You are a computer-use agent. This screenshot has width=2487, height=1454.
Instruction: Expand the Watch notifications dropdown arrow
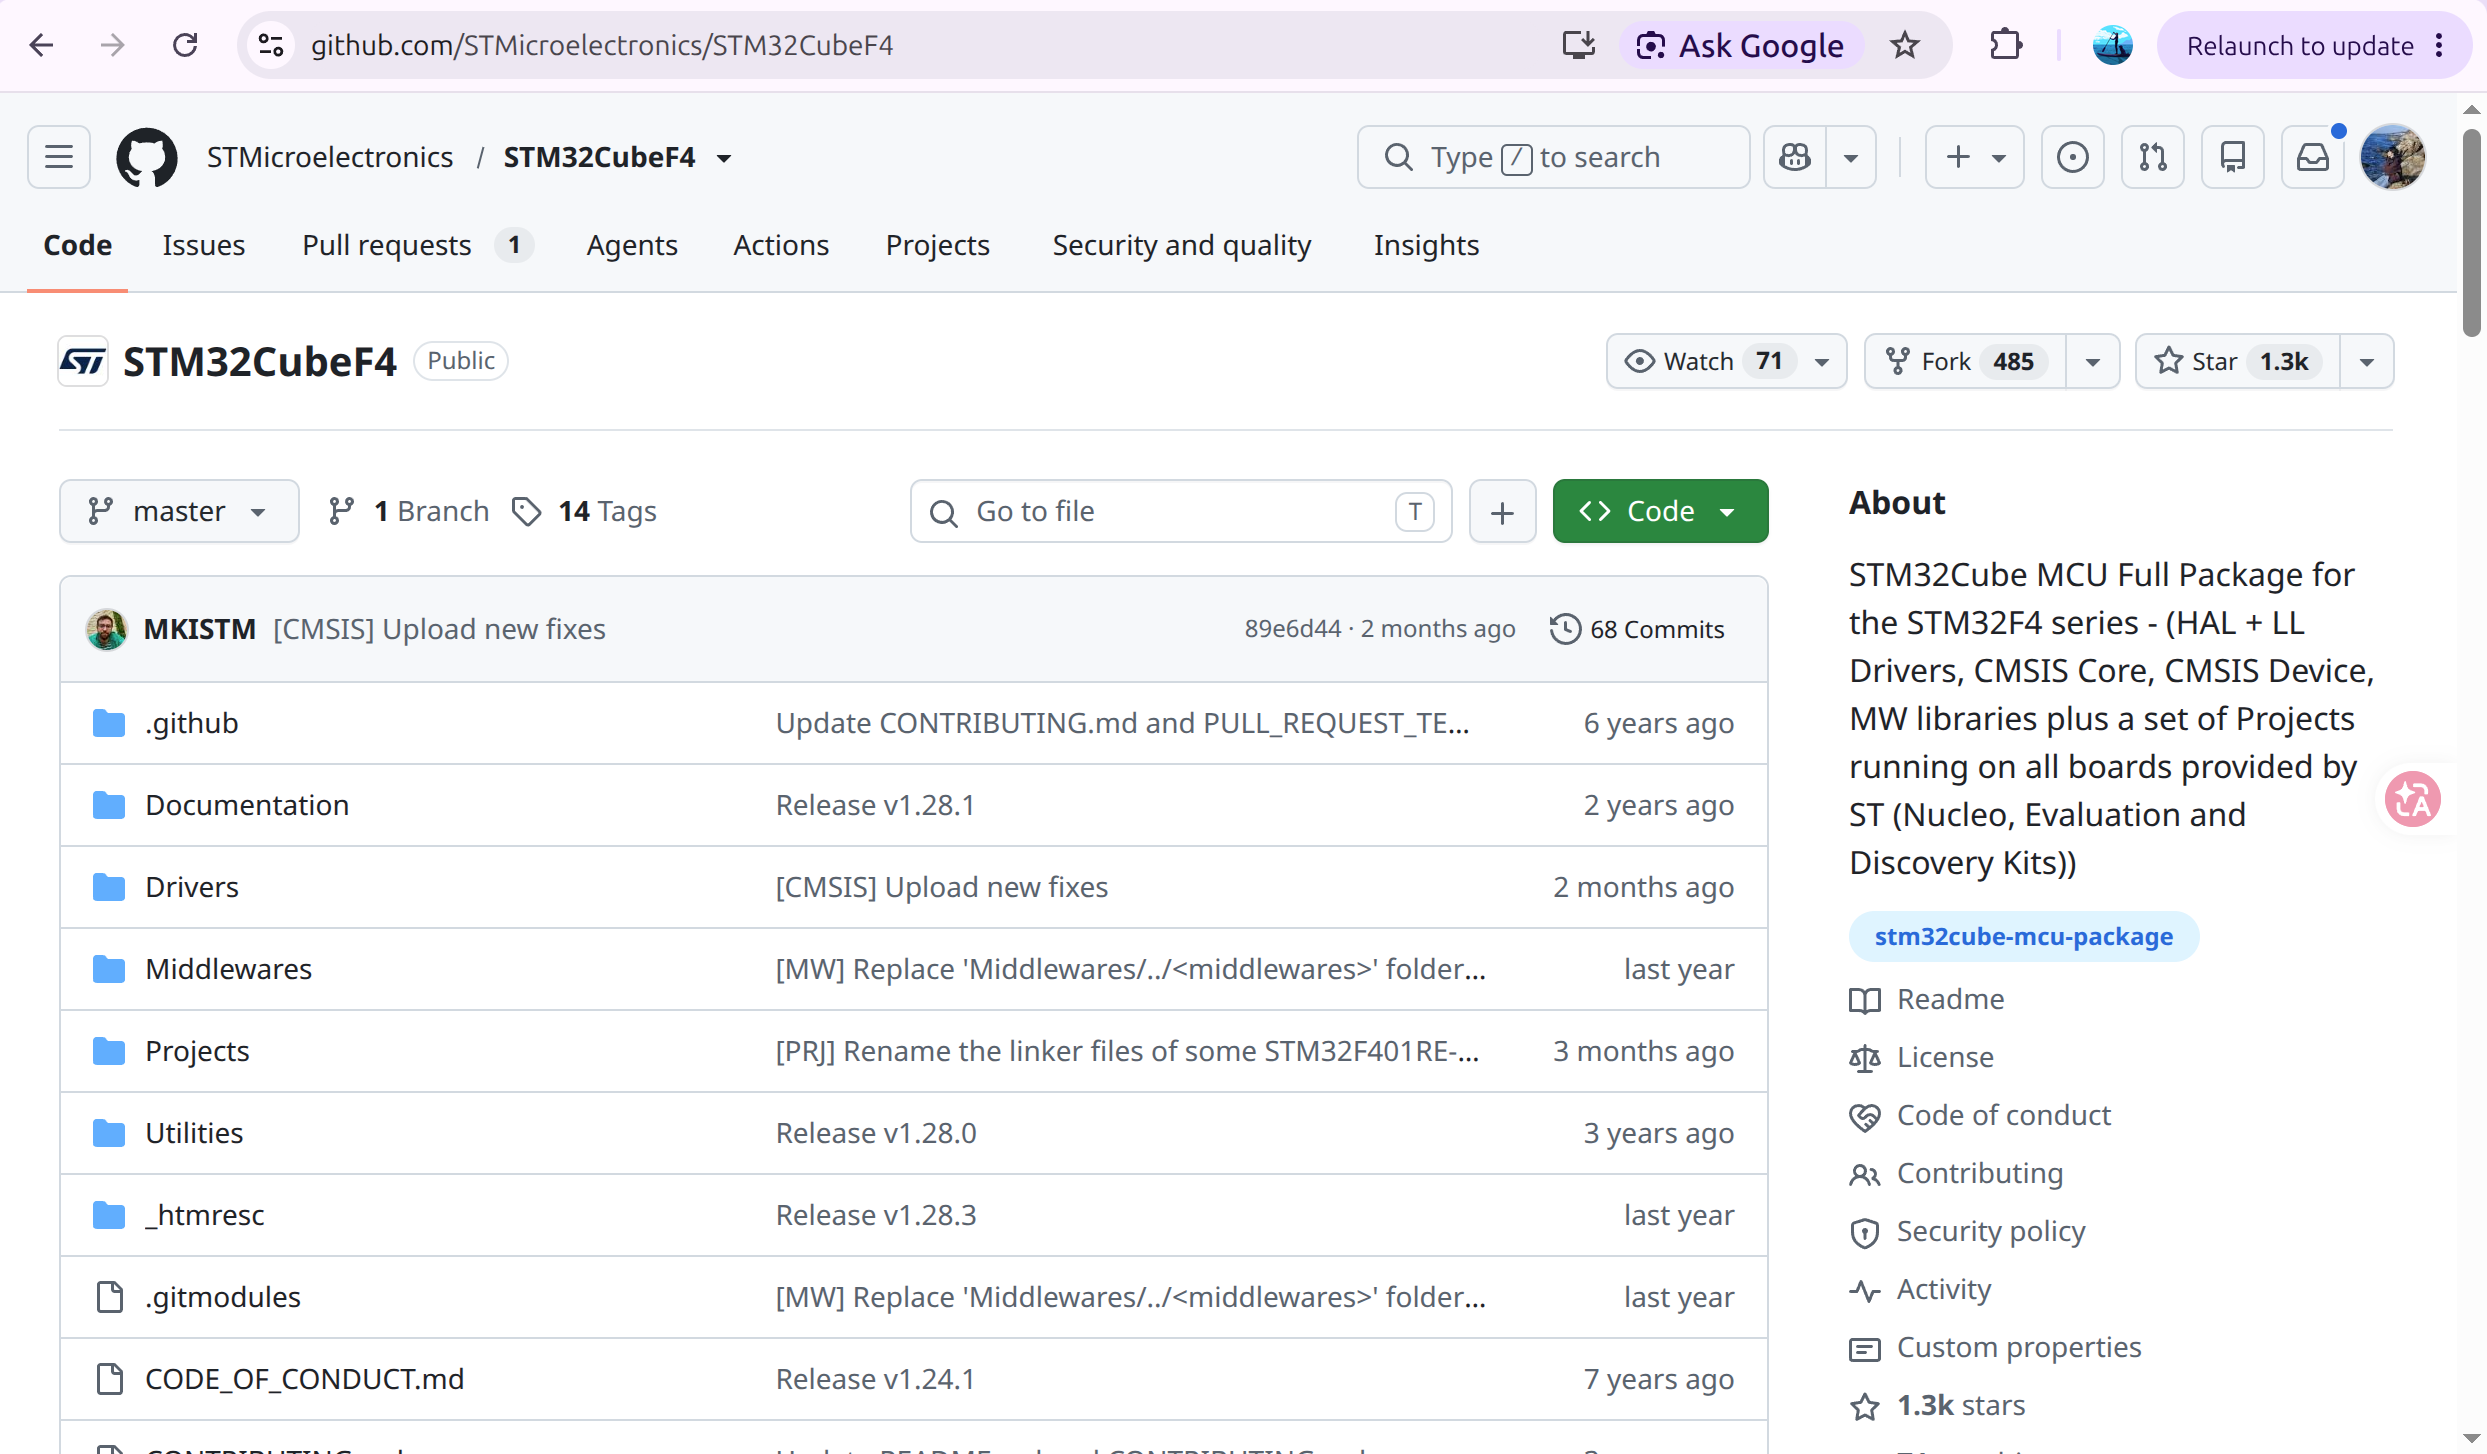(x=1823, y=361)
